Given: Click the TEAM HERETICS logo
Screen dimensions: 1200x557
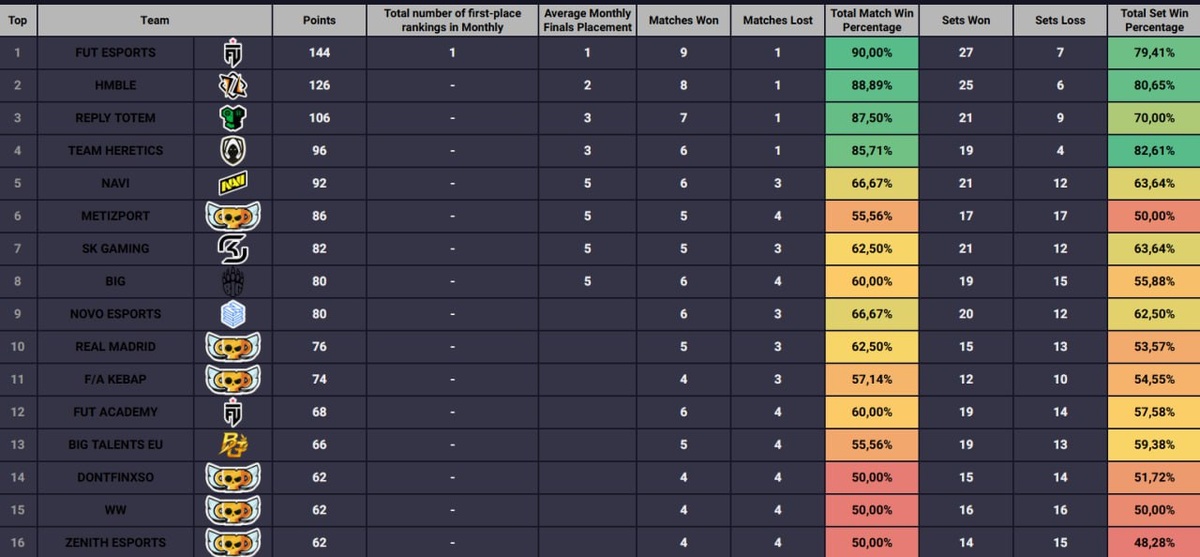Looking at the screenshot, I should [x=232, y=151].
